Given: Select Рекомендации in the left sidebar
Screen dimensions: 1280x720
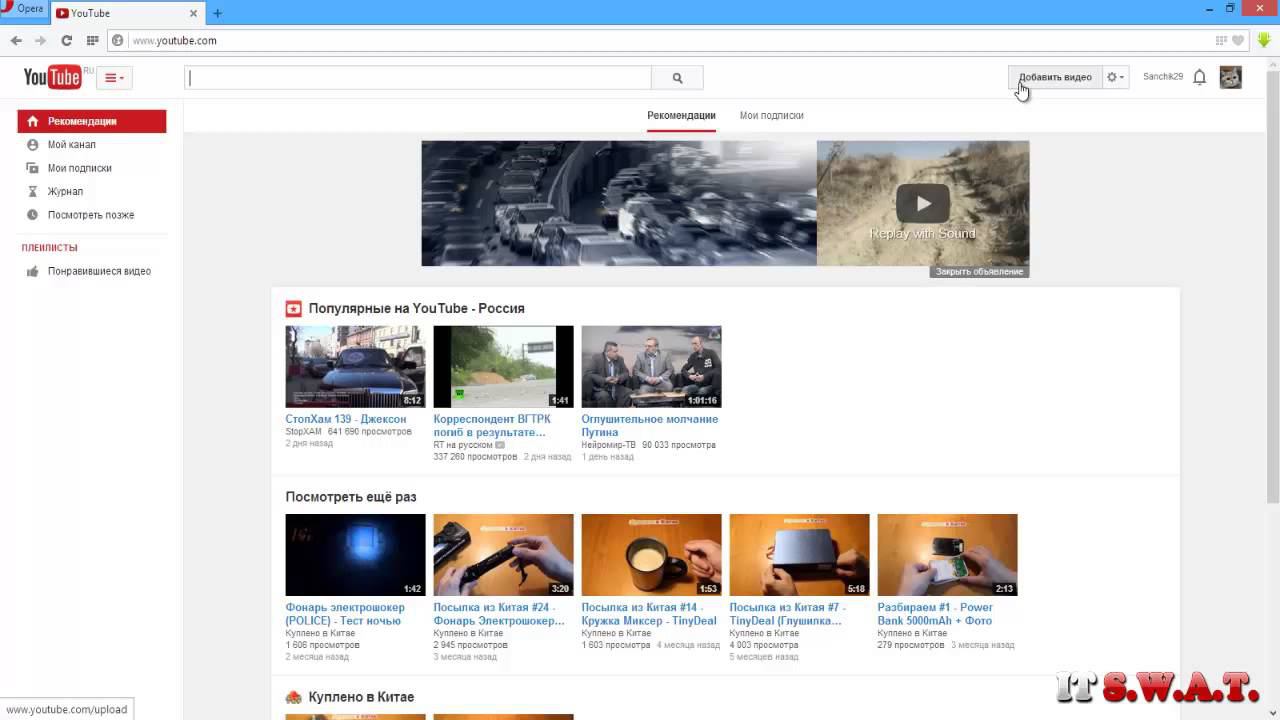Looking at the screenshot, I should 92,121.
